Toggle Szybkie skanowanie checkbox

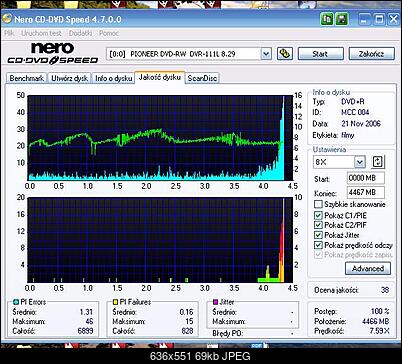click(318, 204)
